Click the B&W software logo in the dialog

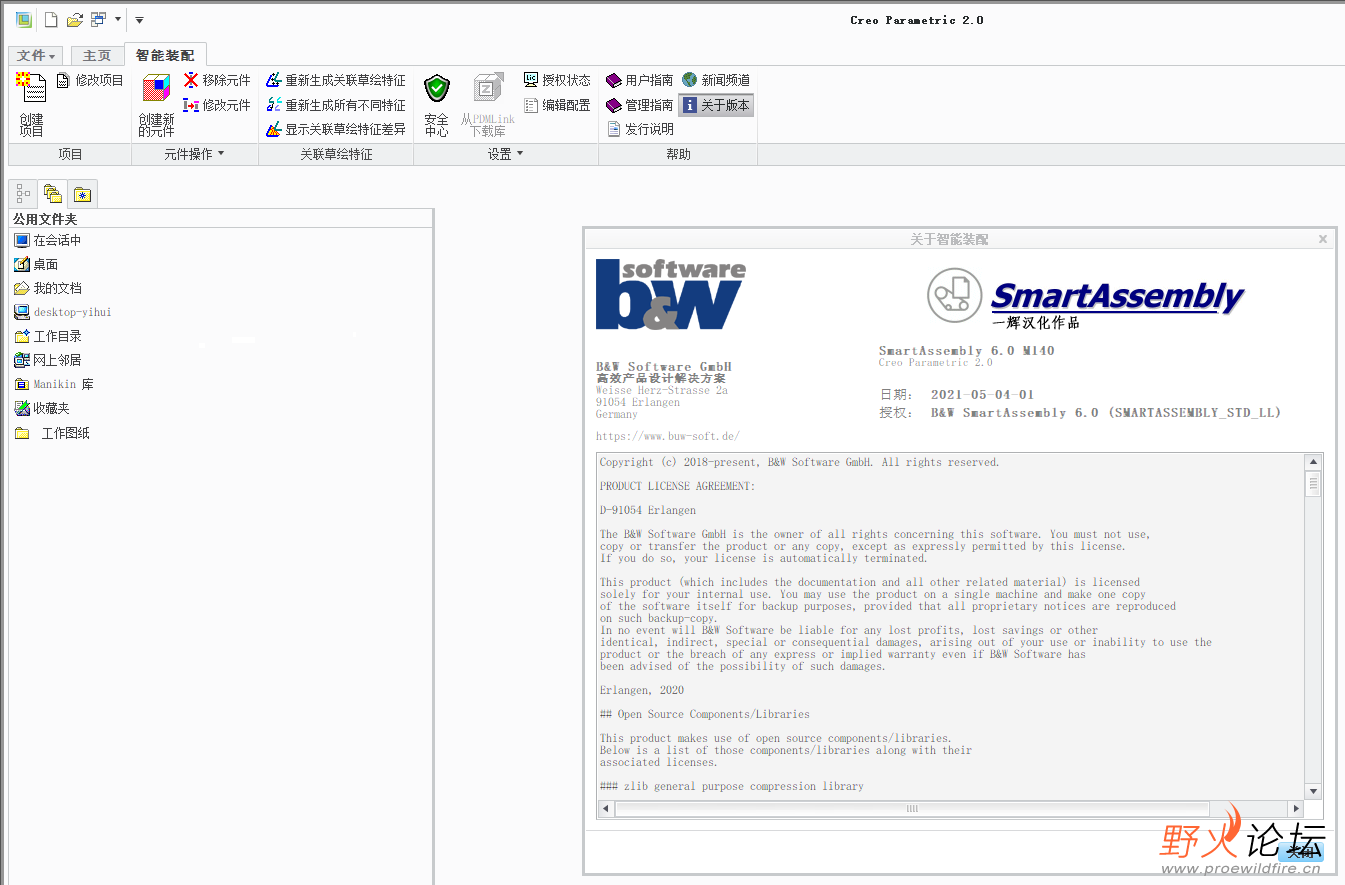(x=670, y=295)
